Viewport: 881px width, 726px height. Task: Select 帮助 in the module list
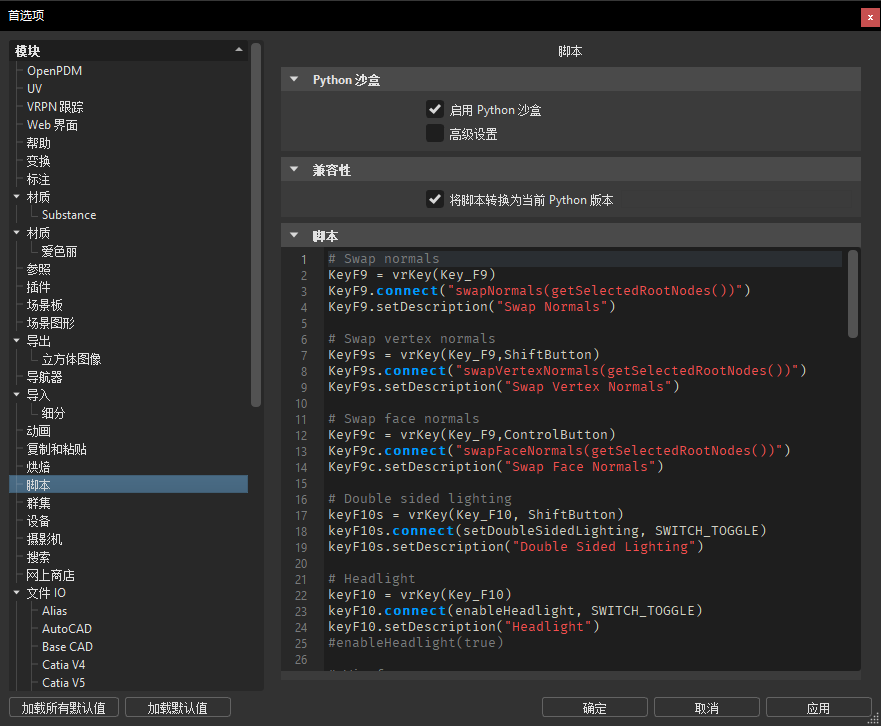[x=38, y=143]
